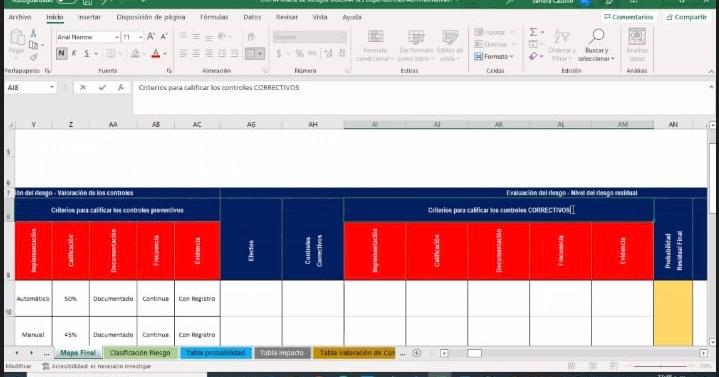Toggle Italic formatting button
Screen dimensions: 719x377
coord(74,54)
